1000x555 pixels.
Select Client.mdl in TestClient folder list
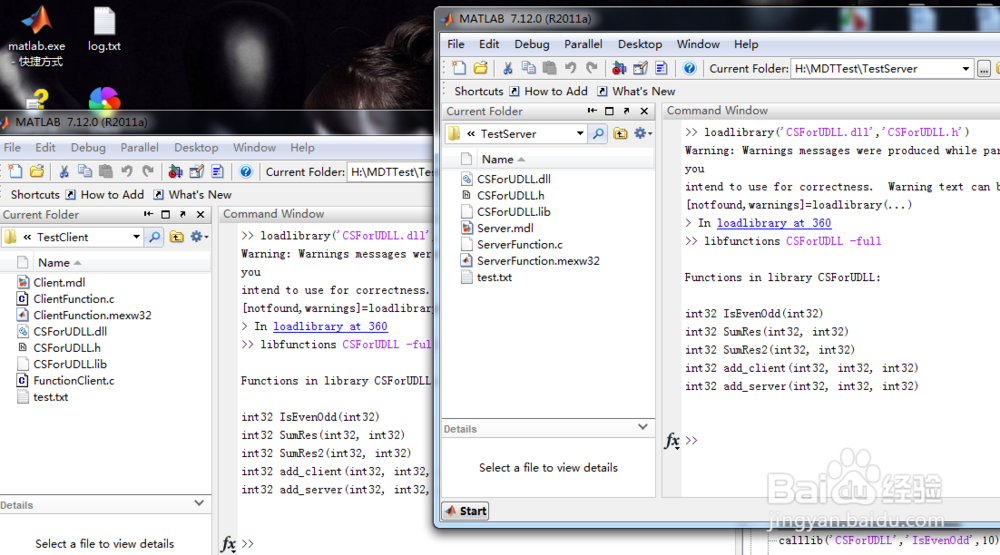coord(59,283)
